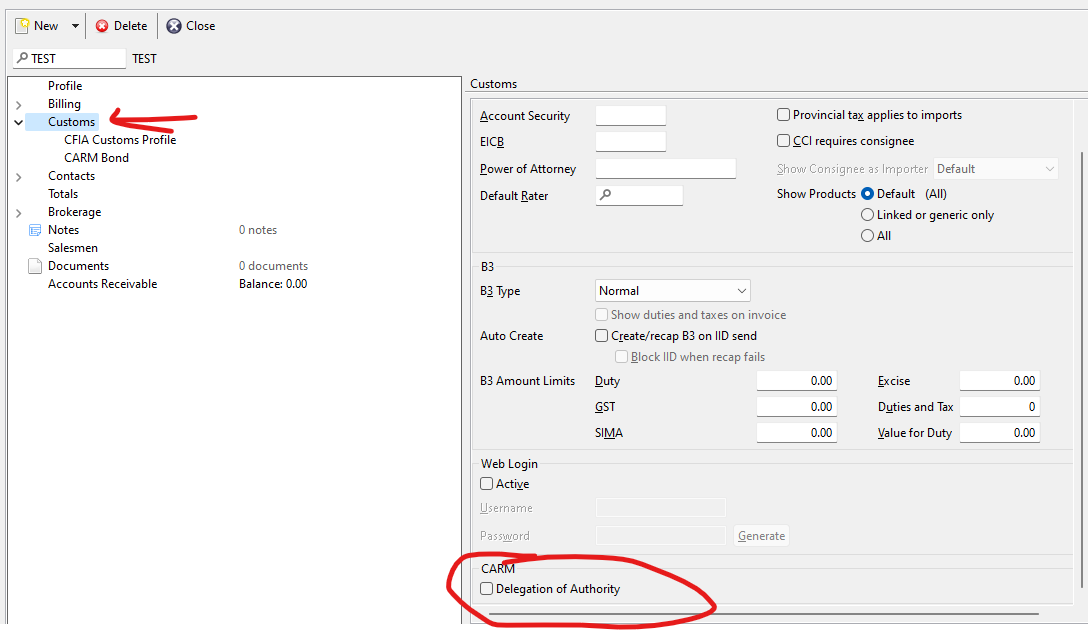Click the search magnifier in TEST field

click(22, 59)
